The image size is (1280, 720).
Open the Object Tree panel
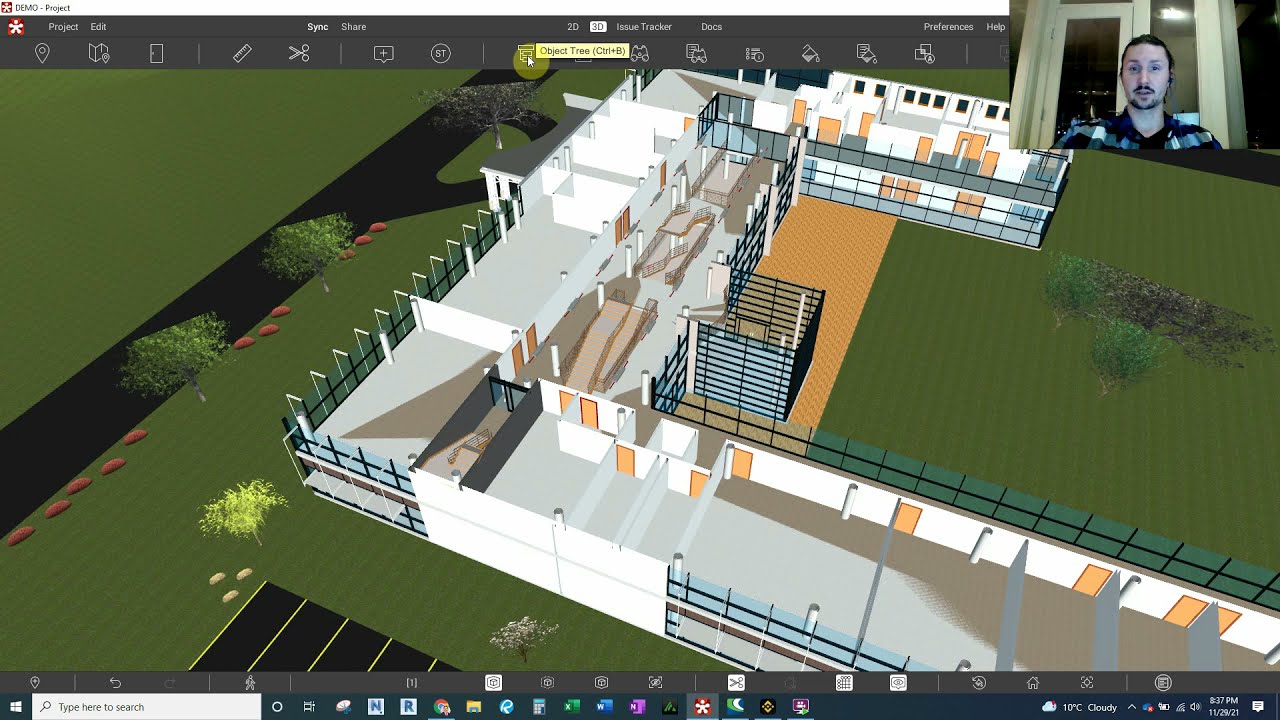point(526,54)
